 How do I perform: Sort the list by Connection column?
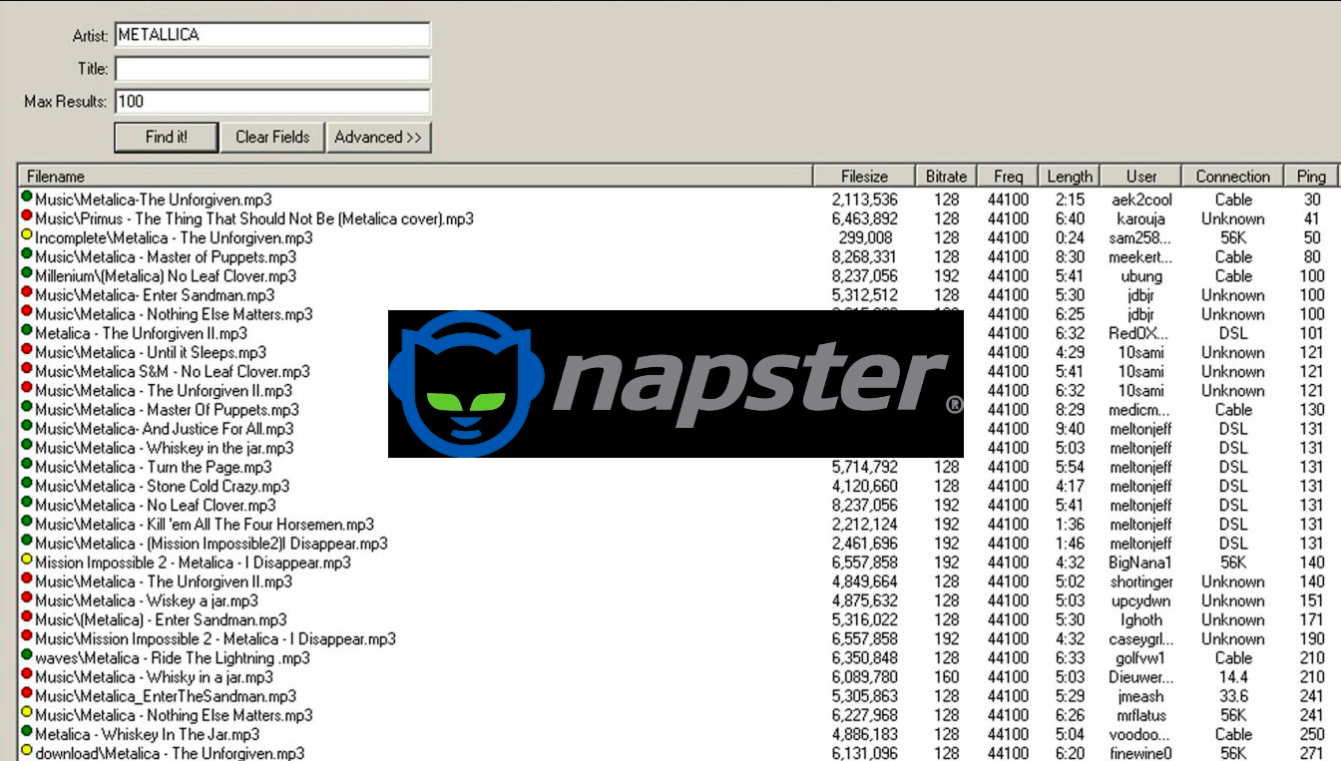point(1232,176)
